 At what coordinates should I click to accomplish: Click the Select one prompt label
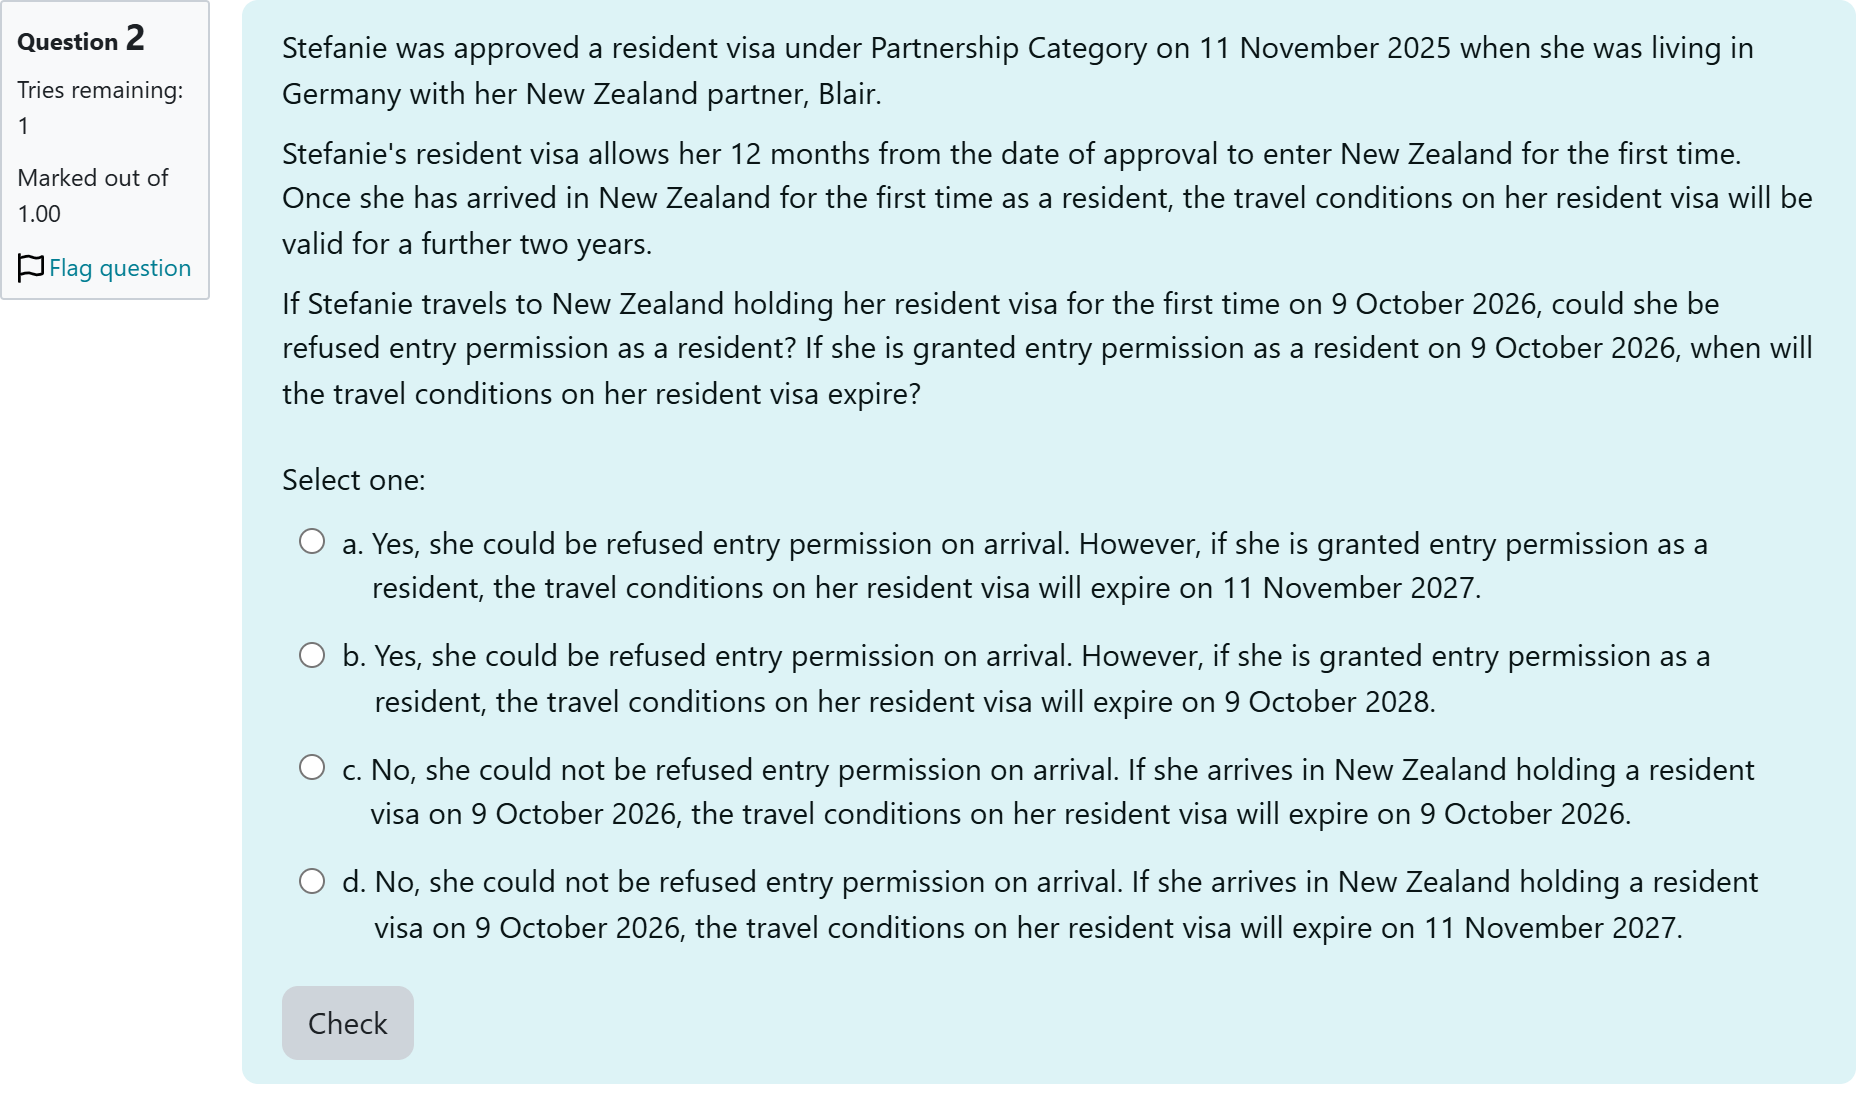[354, 480]
